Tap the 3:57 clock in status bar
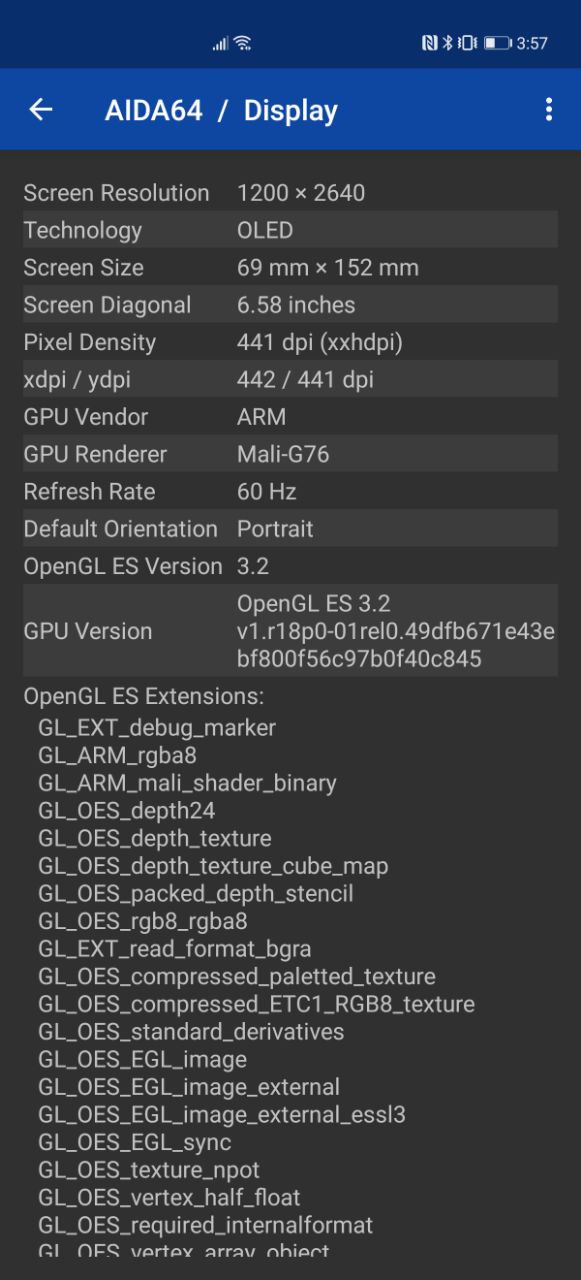This screenshot has height=1280, width=581. coord(532,43)
